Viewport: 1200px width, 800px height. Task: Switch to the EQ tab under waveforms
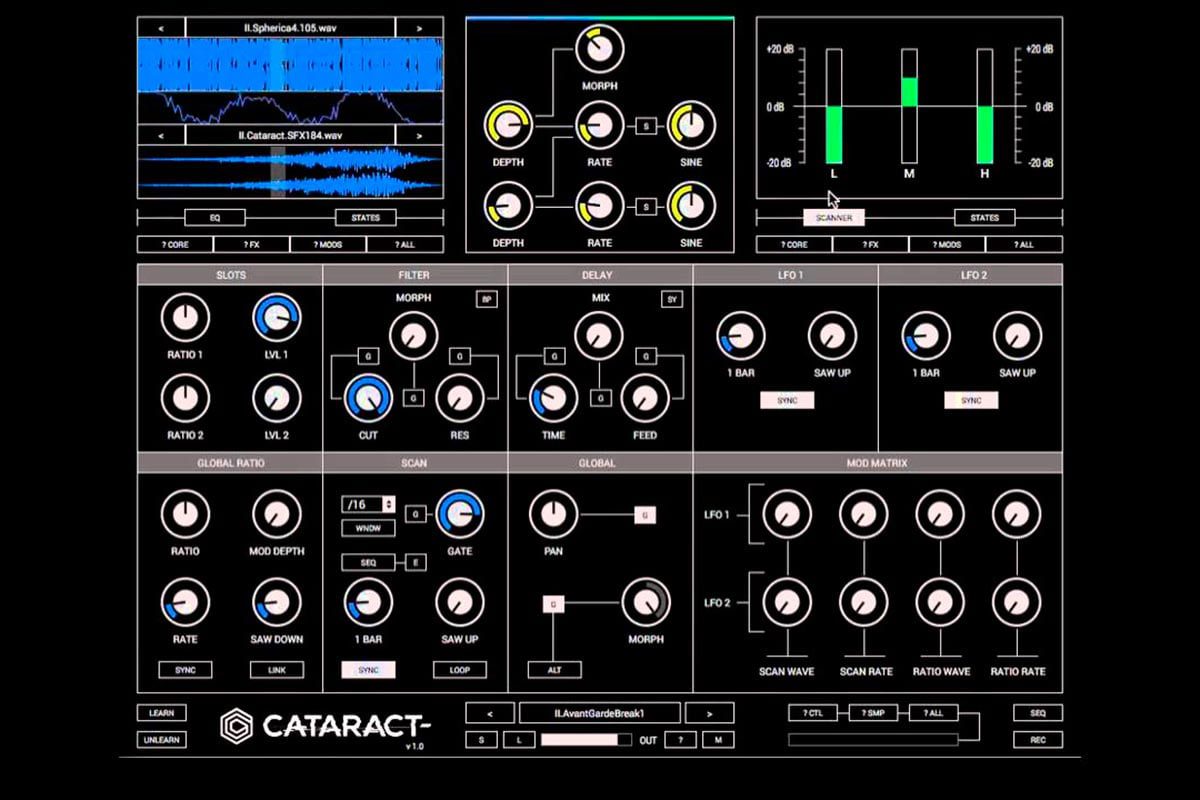point(214,217)
